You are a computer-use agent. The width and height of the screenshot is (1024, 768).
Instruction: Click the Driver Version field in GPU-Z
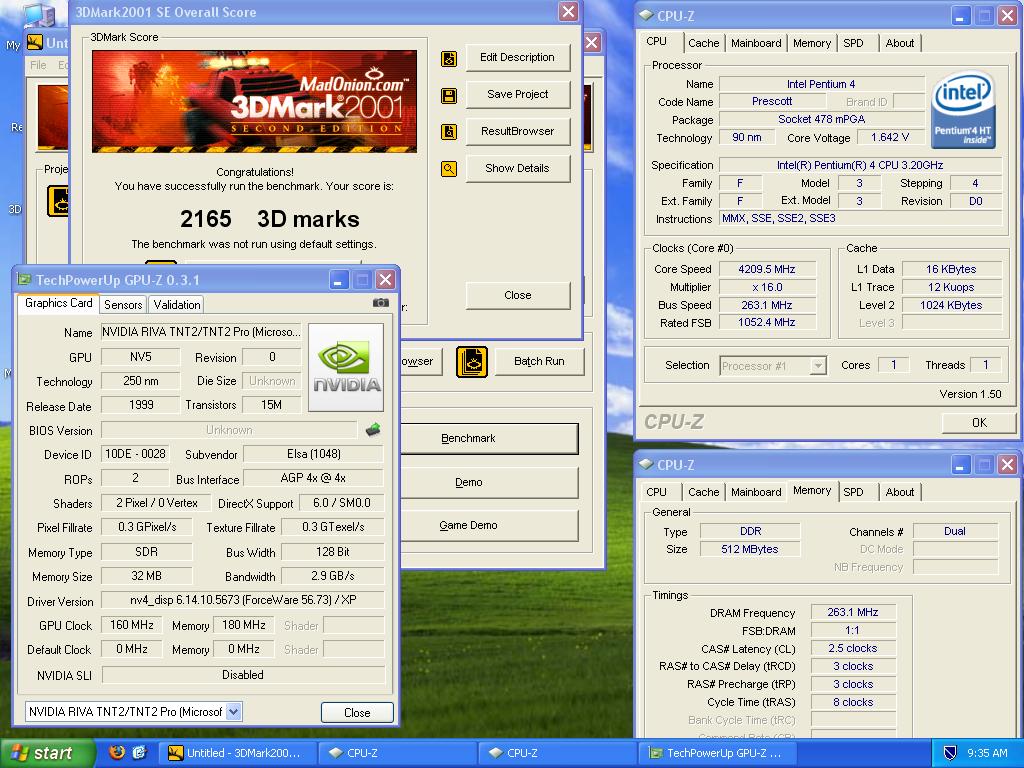click(x=243, y=600)
